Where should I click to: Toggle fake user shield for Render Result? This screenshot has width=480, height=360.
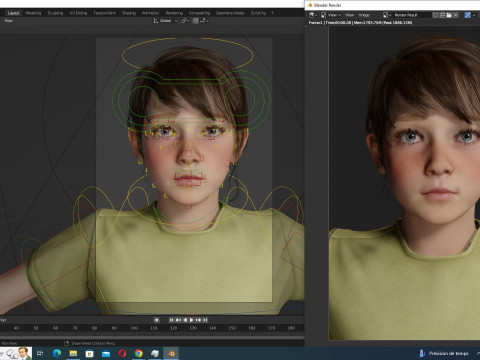click(x=435, y=15)
